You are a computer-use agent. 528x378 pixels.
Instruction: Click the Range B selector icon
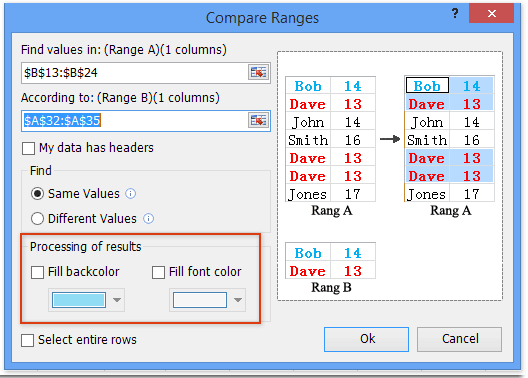click(258, 121)
